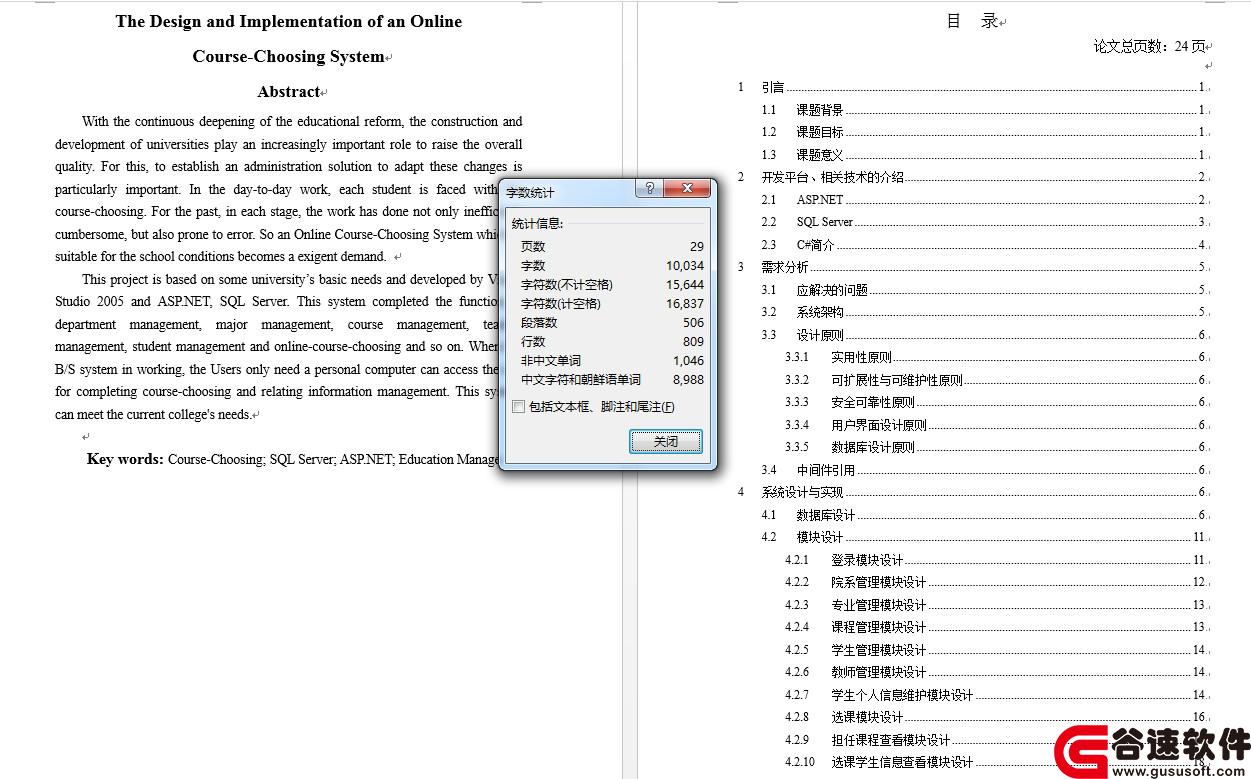
Task: Open contents entry 2.1 ASP.NET
Action: 984,200
